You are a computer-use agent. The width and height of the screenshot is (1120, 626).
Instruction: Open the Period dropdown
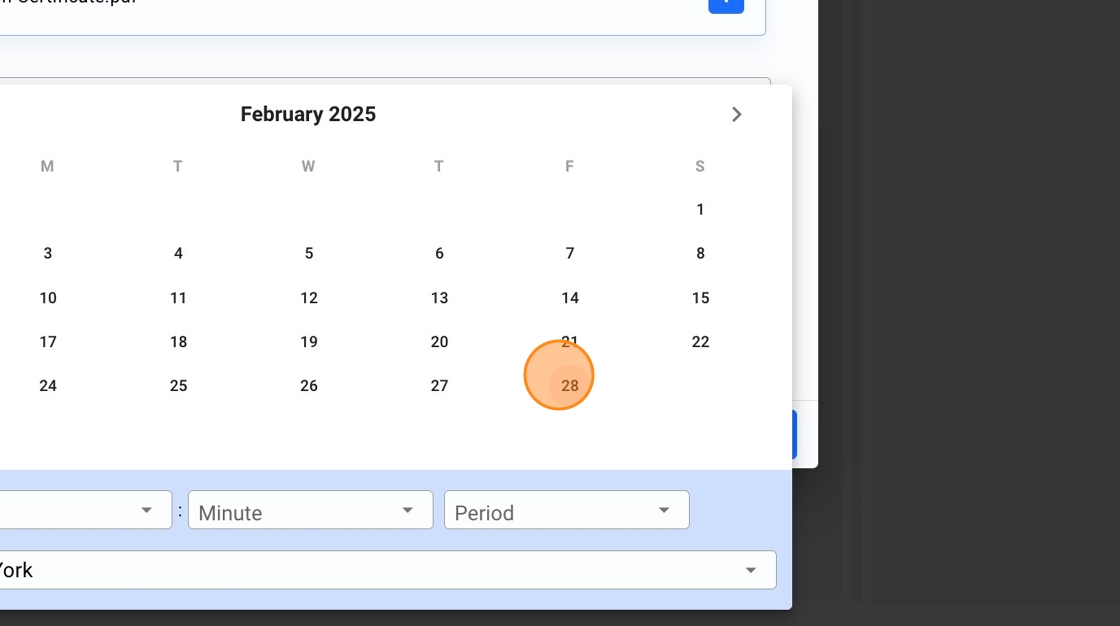pyautogui.click(x=566, y=511)
